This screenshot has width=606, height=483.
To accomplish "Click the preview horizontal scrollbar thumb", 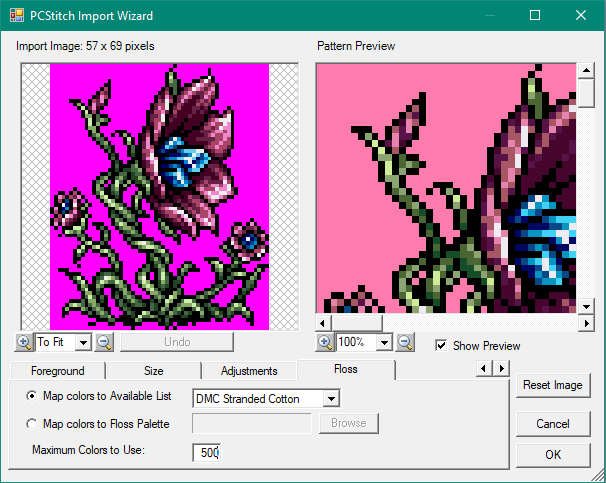I will click(x=356, y=323).
